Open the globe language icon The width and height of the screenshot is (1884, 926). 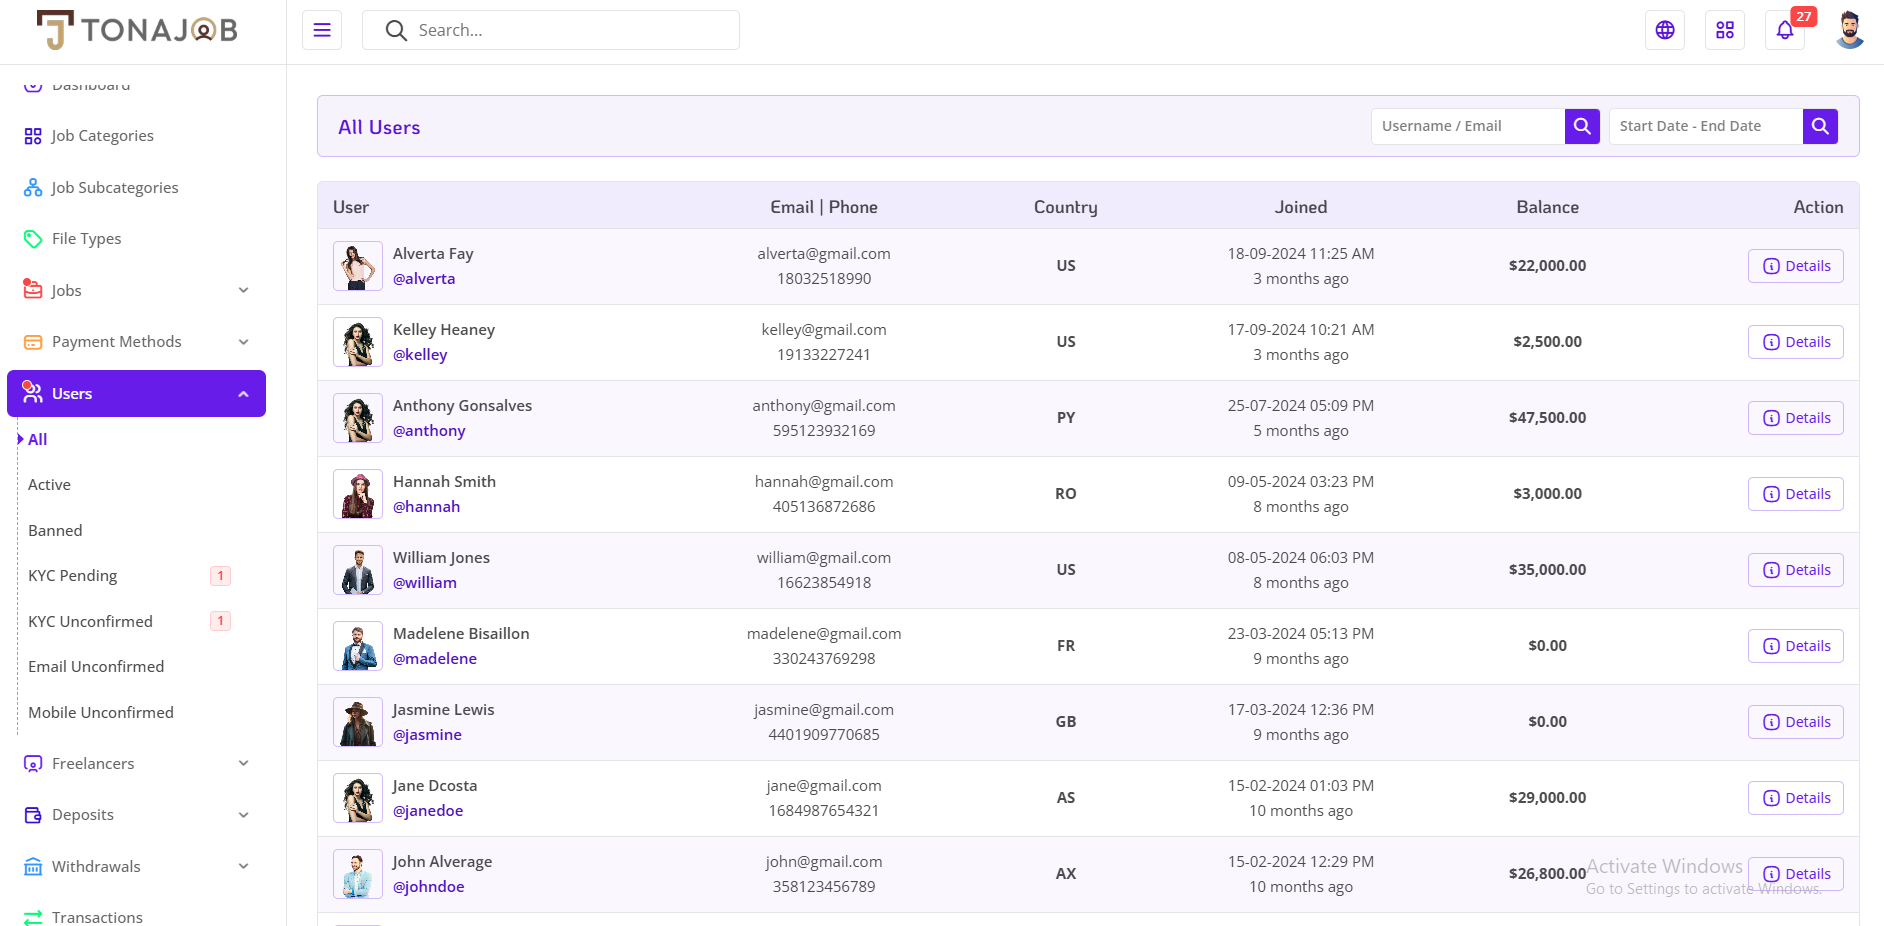[1665, 30]
